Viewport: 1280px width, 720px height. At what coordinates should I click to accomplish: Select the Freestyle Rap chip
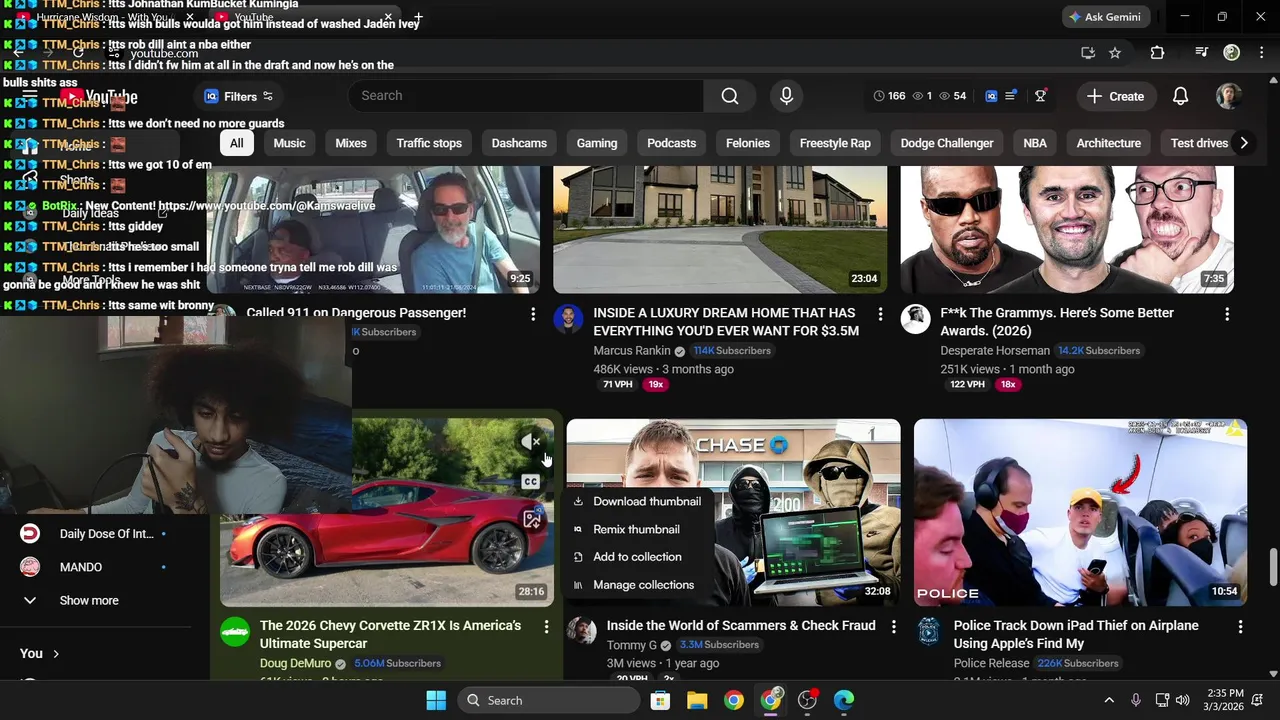(x=835, y=143)
